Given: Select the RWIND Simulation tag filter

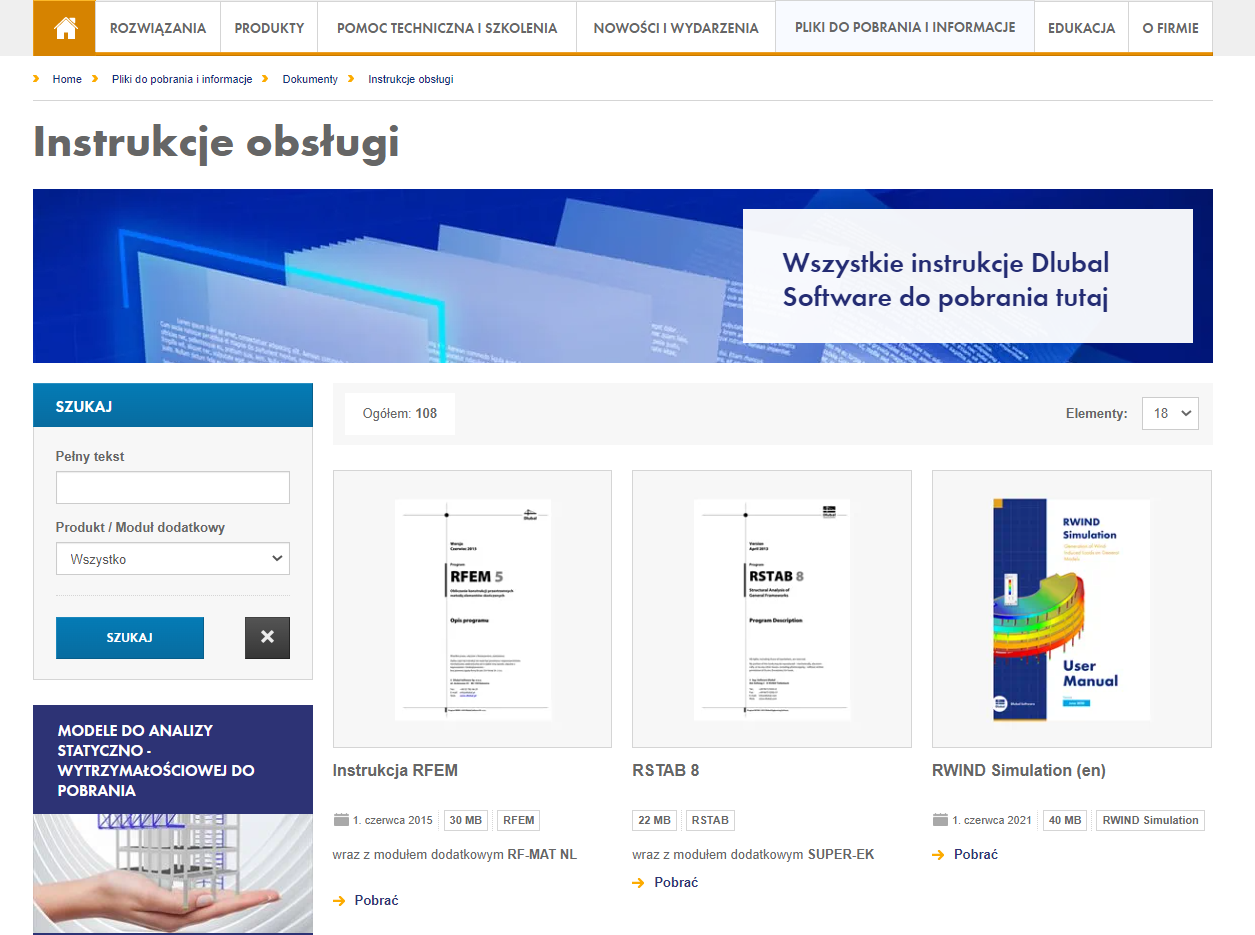Looking at the screenshot, I should coord(1150,820).
